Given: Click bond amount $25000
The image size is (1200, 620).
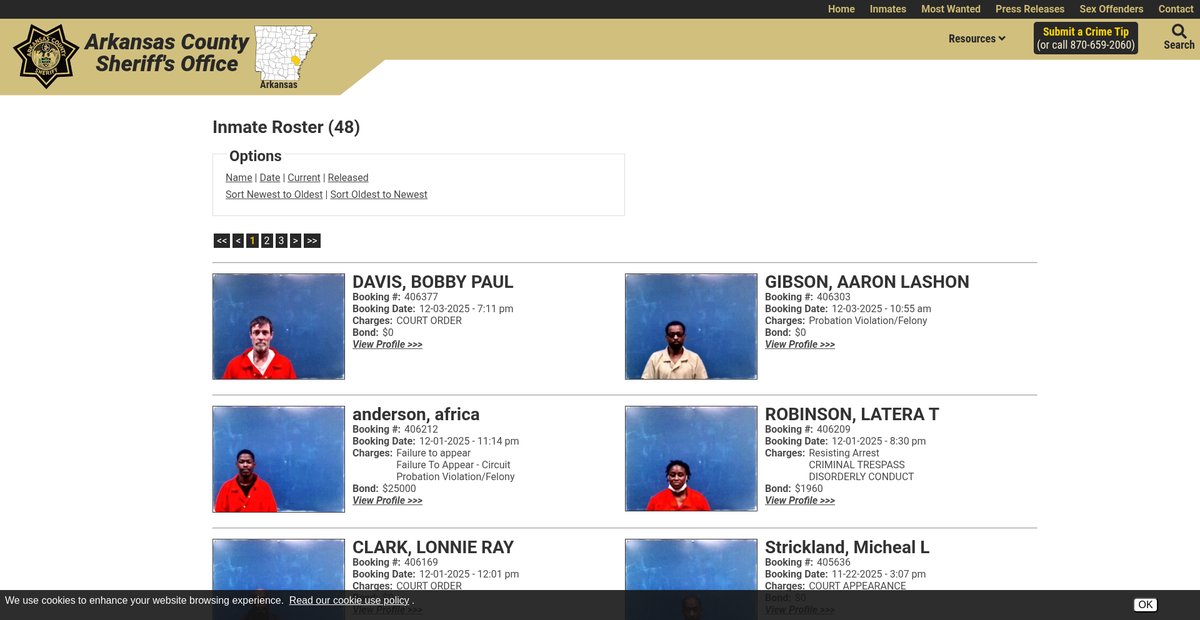Looking at the screenshot, I should coord(399,489).
